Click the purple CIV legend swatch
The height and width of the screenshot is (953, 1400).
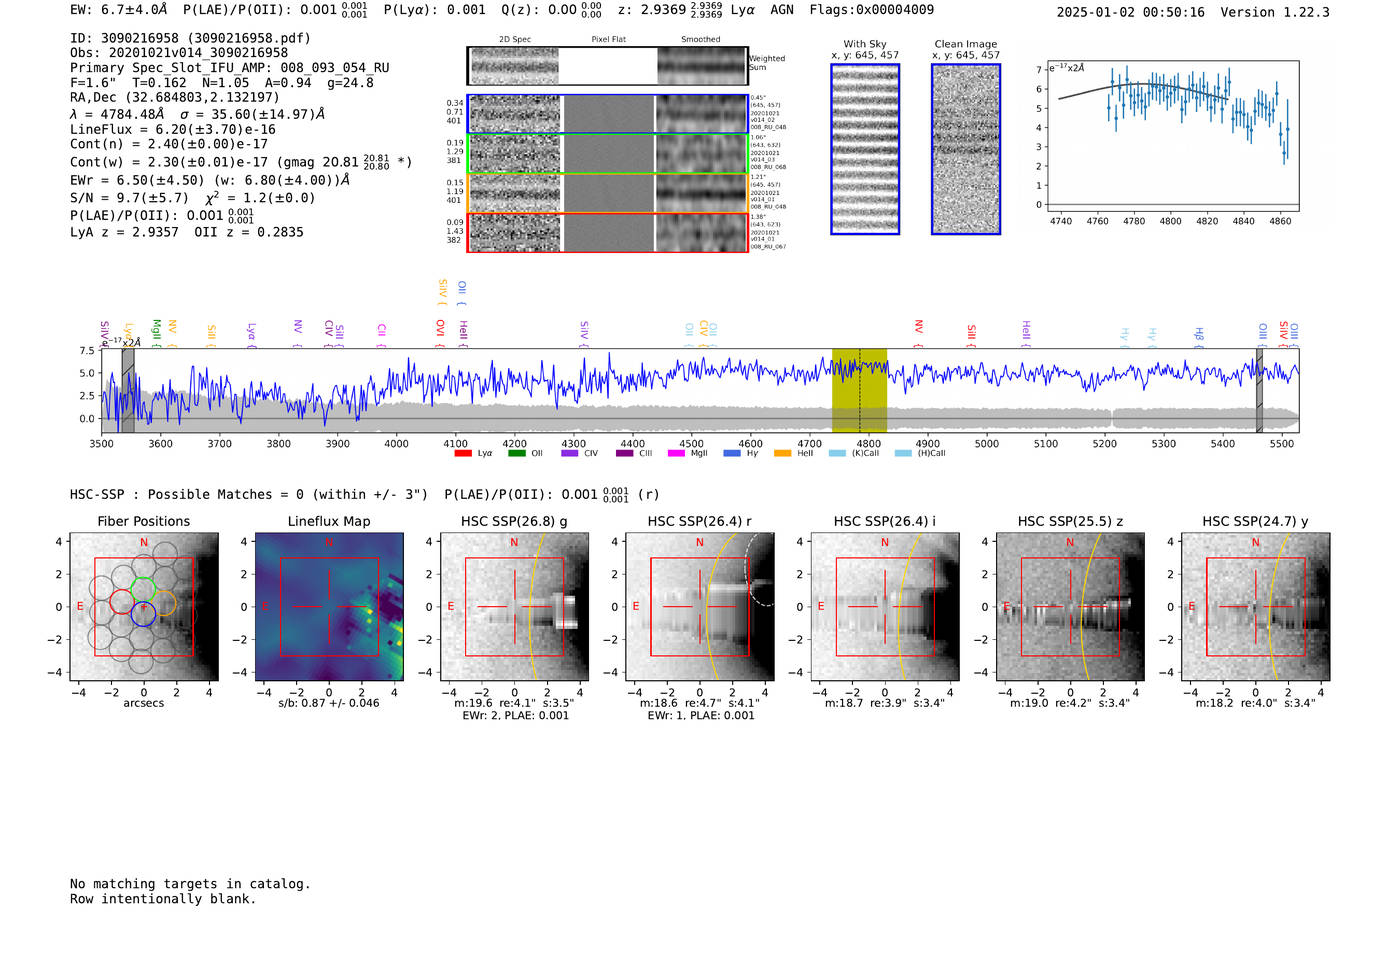(x=570, y=453)
